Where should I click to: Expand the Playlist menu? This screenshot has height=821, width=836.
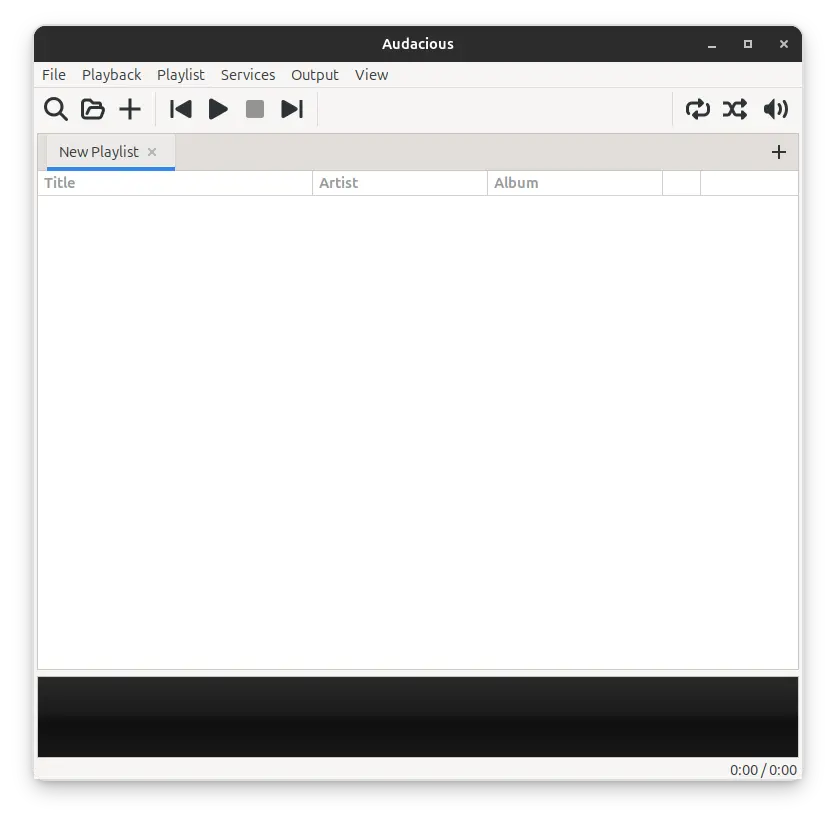pos(181,75)
